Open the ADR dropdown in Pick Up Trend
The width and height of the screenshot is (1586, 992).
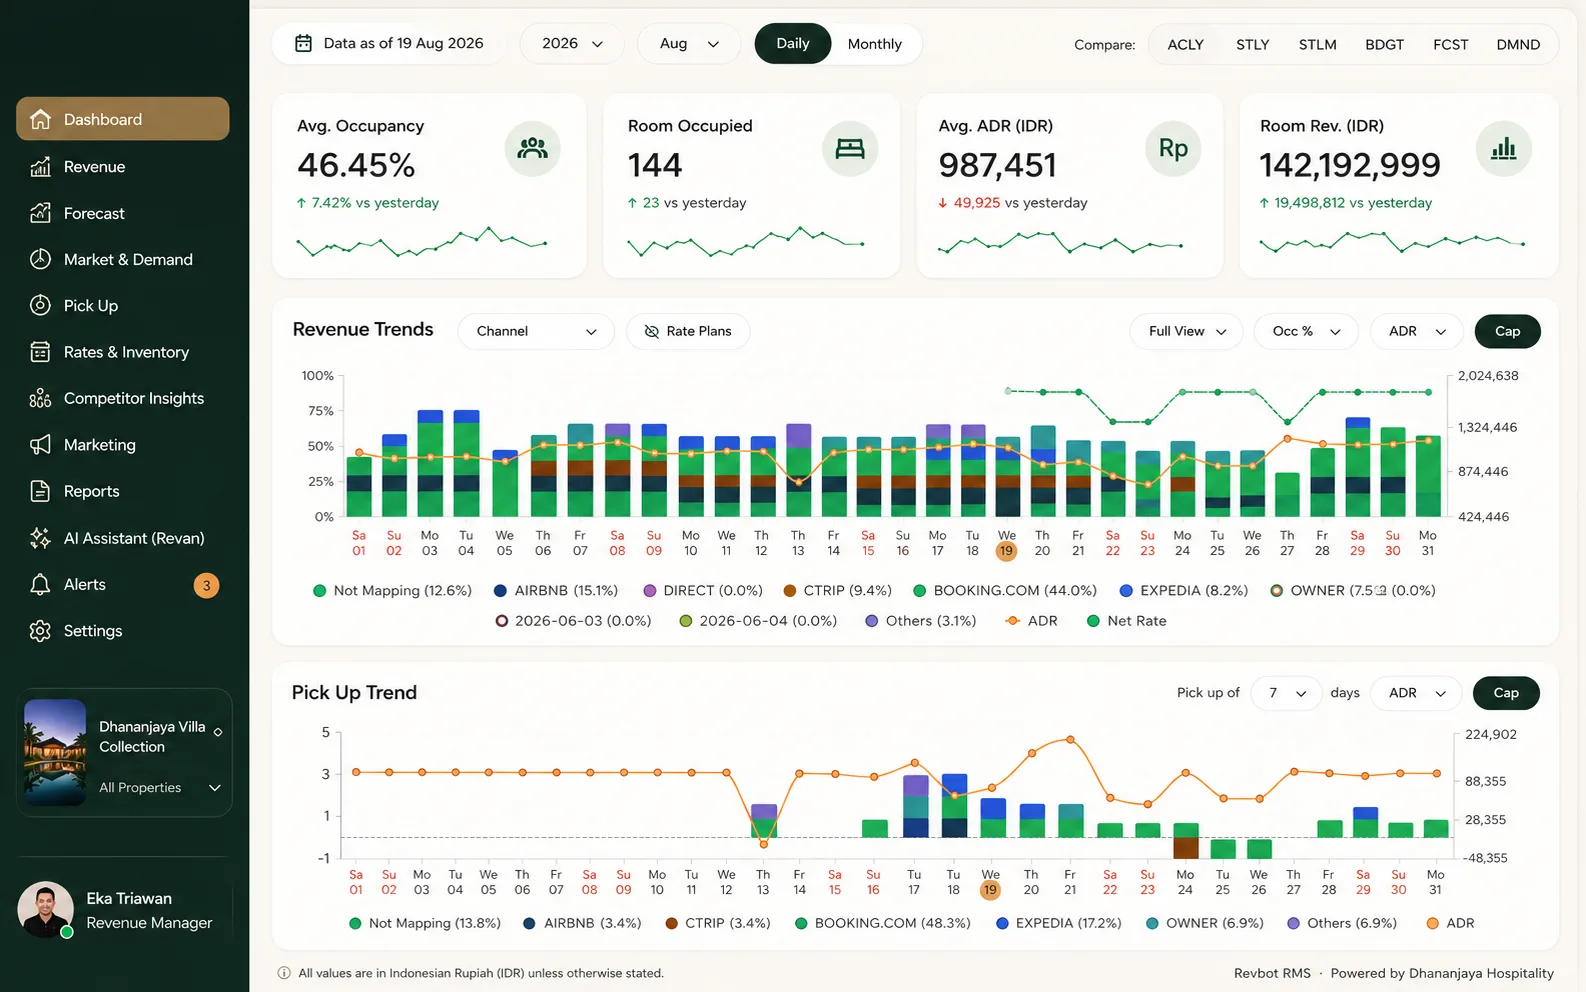pos(1417,693)
